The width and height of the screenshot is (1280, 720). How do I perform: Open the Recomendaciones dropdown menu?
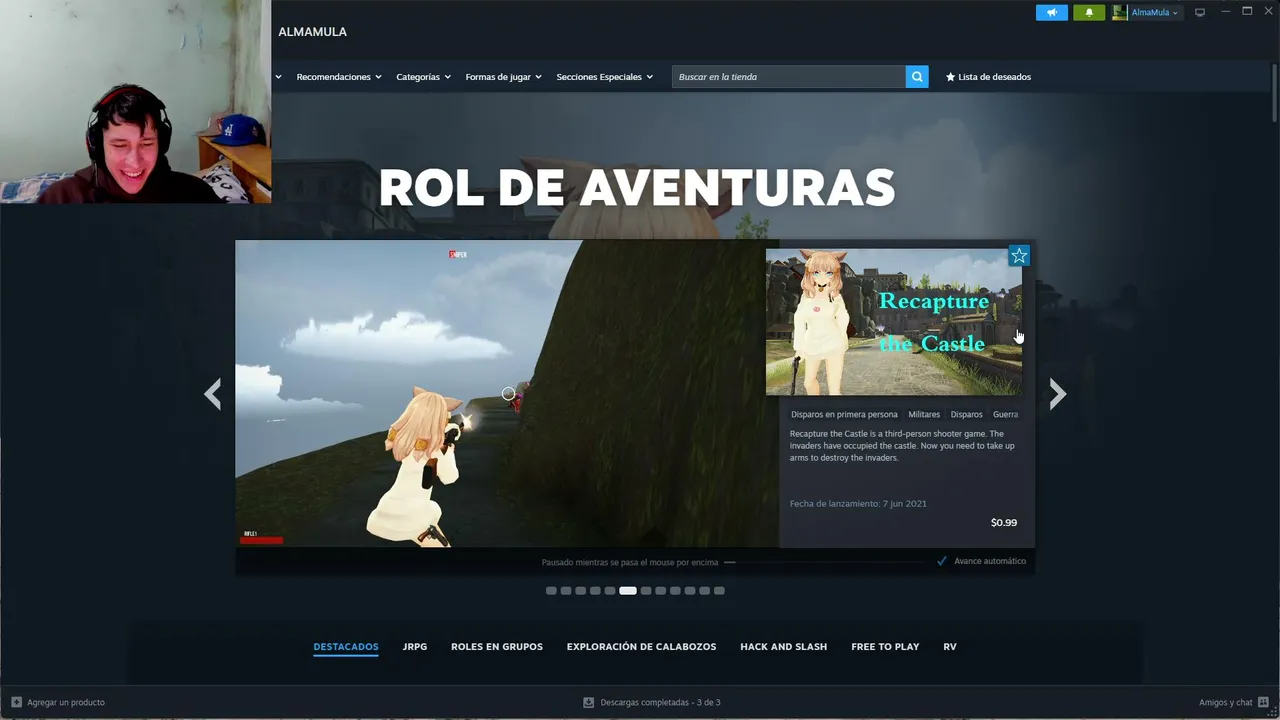(x=339, y=77)
